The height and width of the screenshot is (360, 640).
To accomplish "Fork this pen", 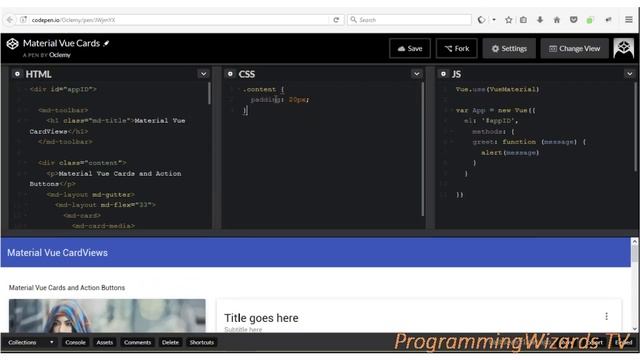I will tap(456, 49).
